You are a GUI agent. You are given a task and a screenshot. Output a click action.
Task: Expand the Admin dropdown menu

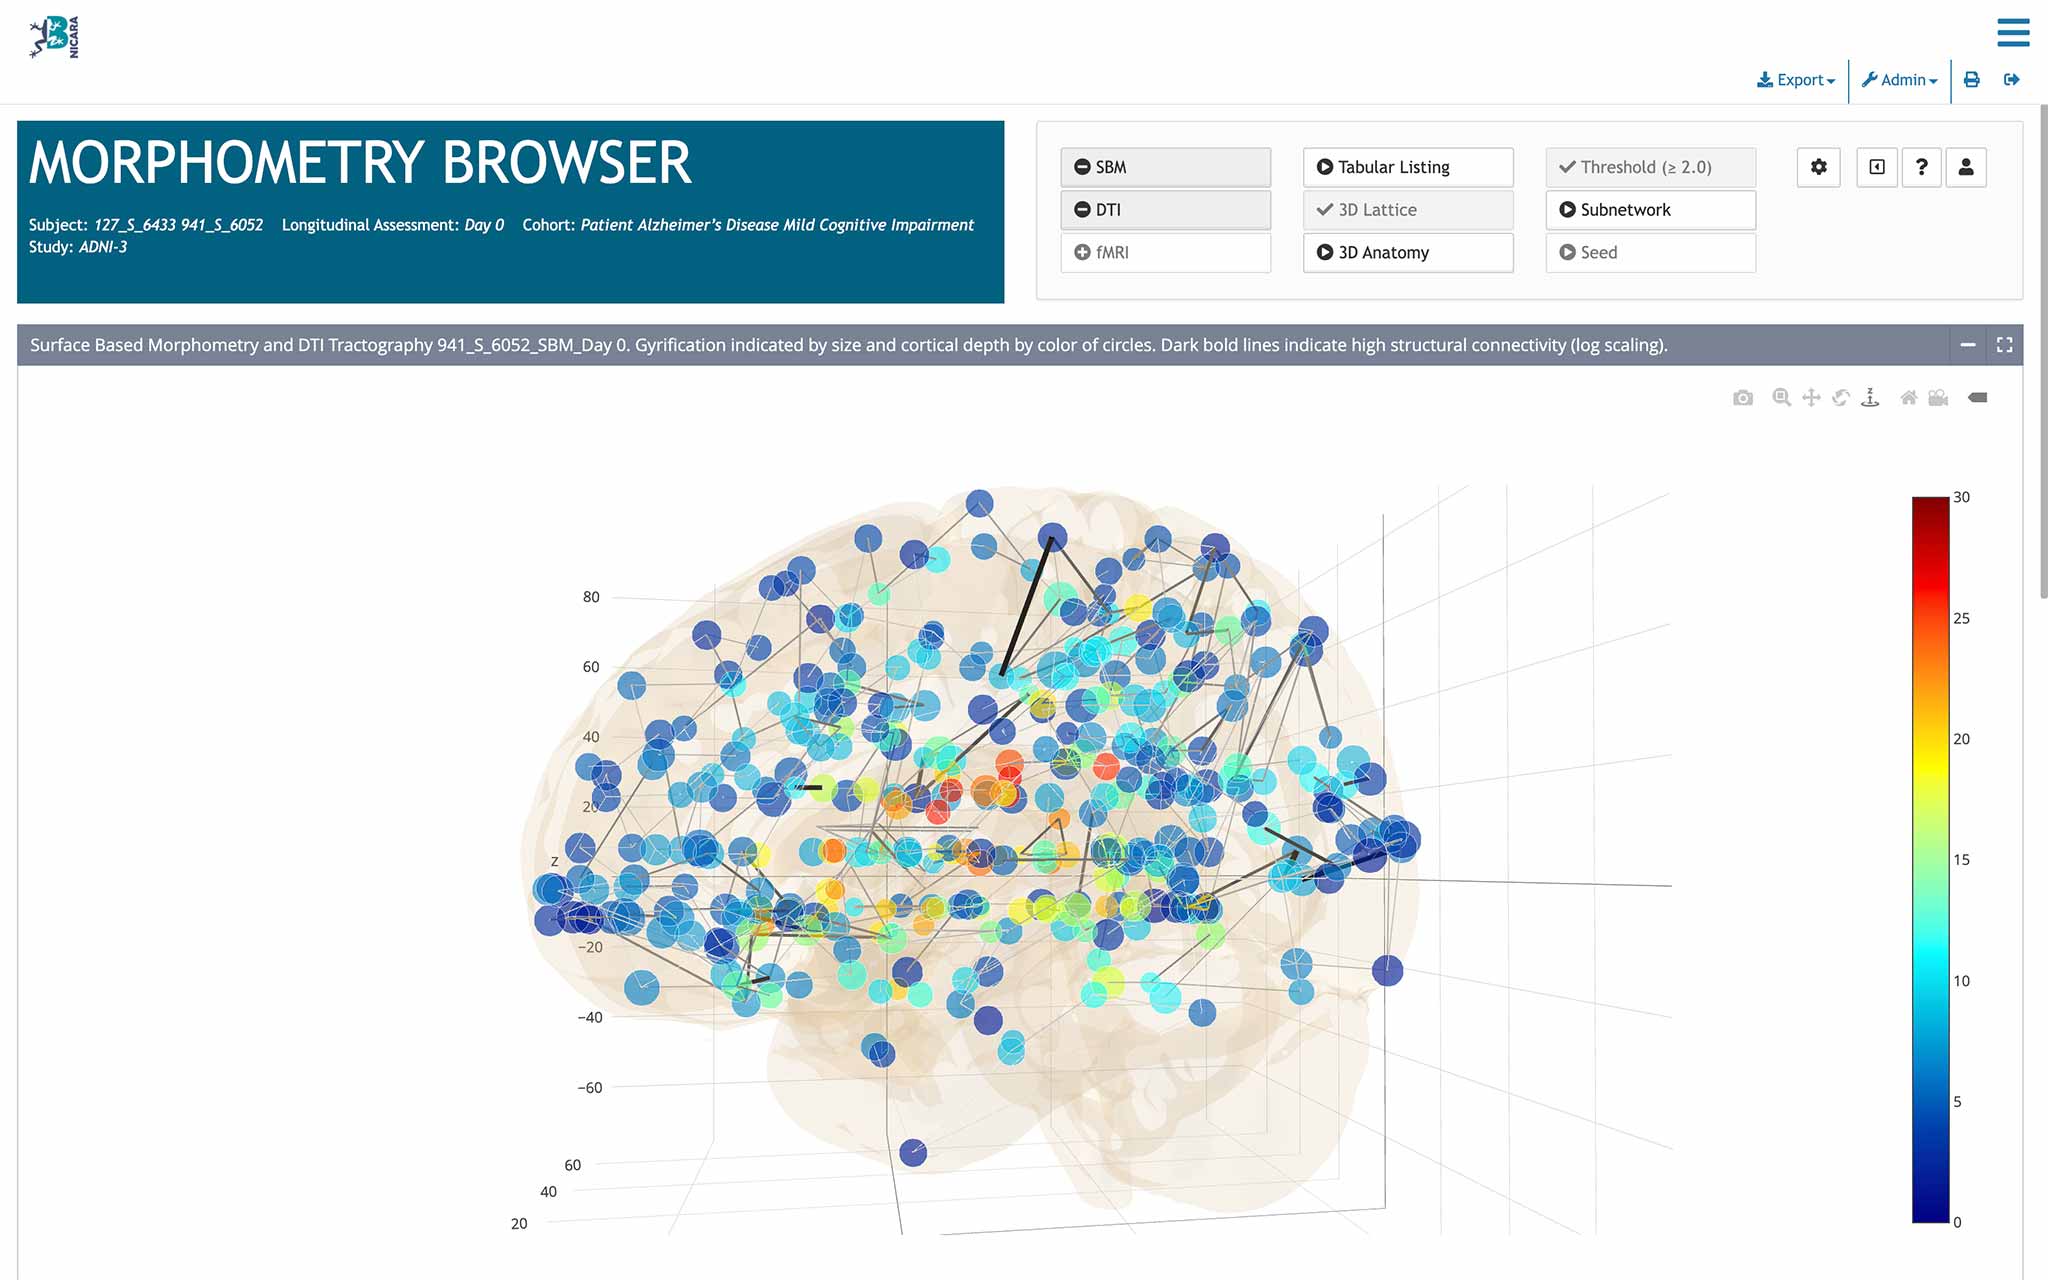coord(1899,80)
